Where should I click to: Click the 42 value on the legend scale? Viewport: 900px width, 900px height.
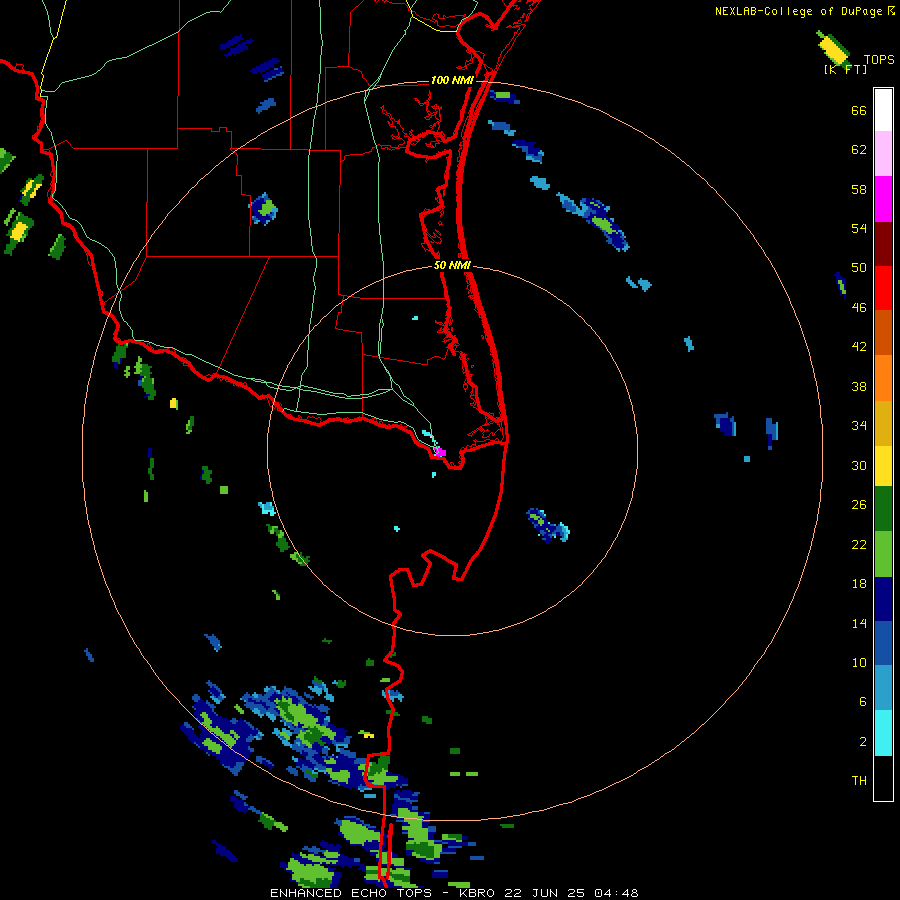[859, 347]
